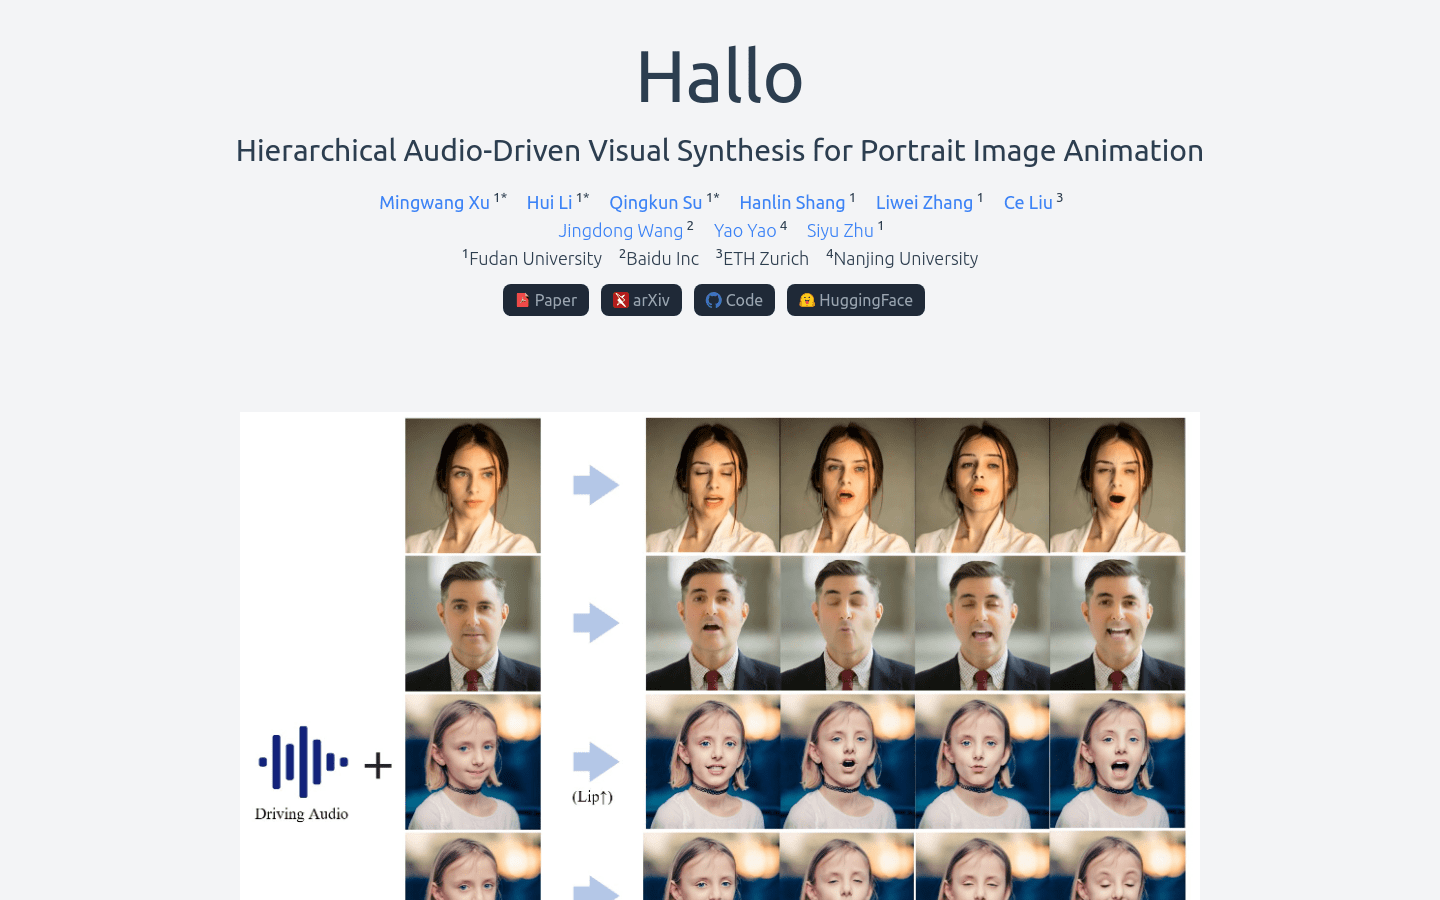Open author link Siyu Zhu

[x=840, y=230]
